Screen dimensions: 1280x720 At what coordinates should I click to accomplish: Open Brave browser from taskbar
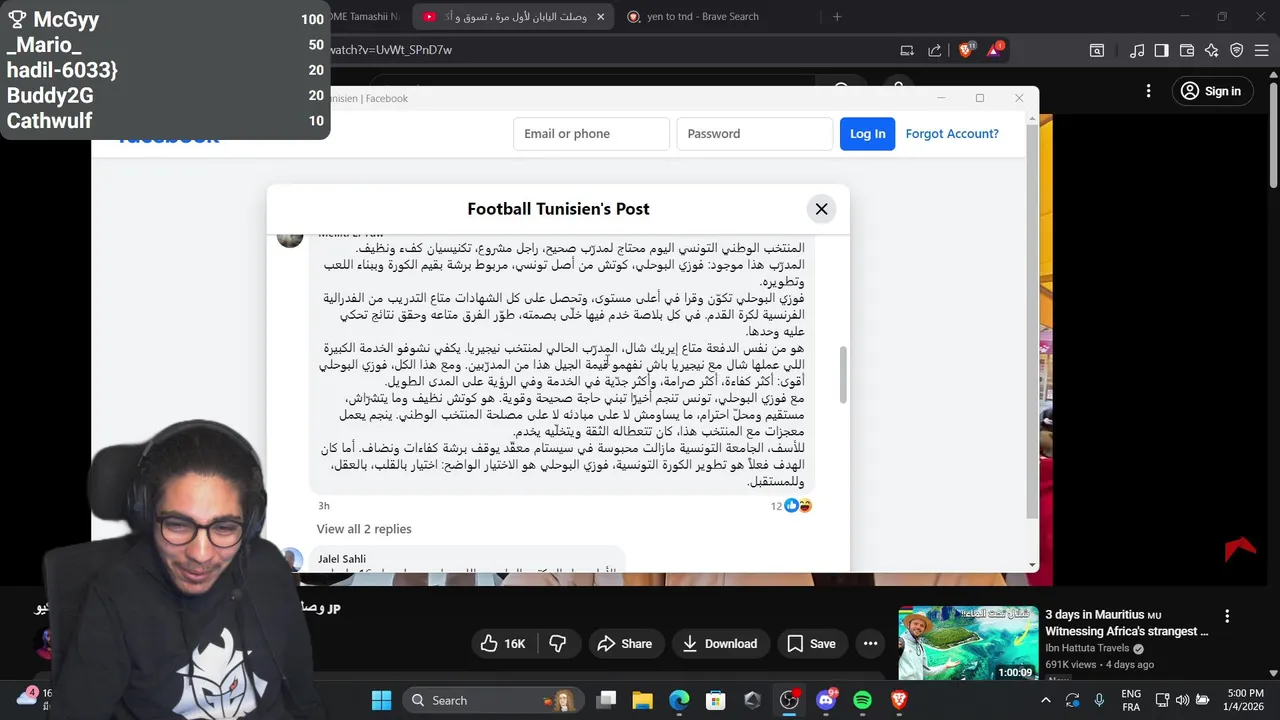[x=899, y=700]
